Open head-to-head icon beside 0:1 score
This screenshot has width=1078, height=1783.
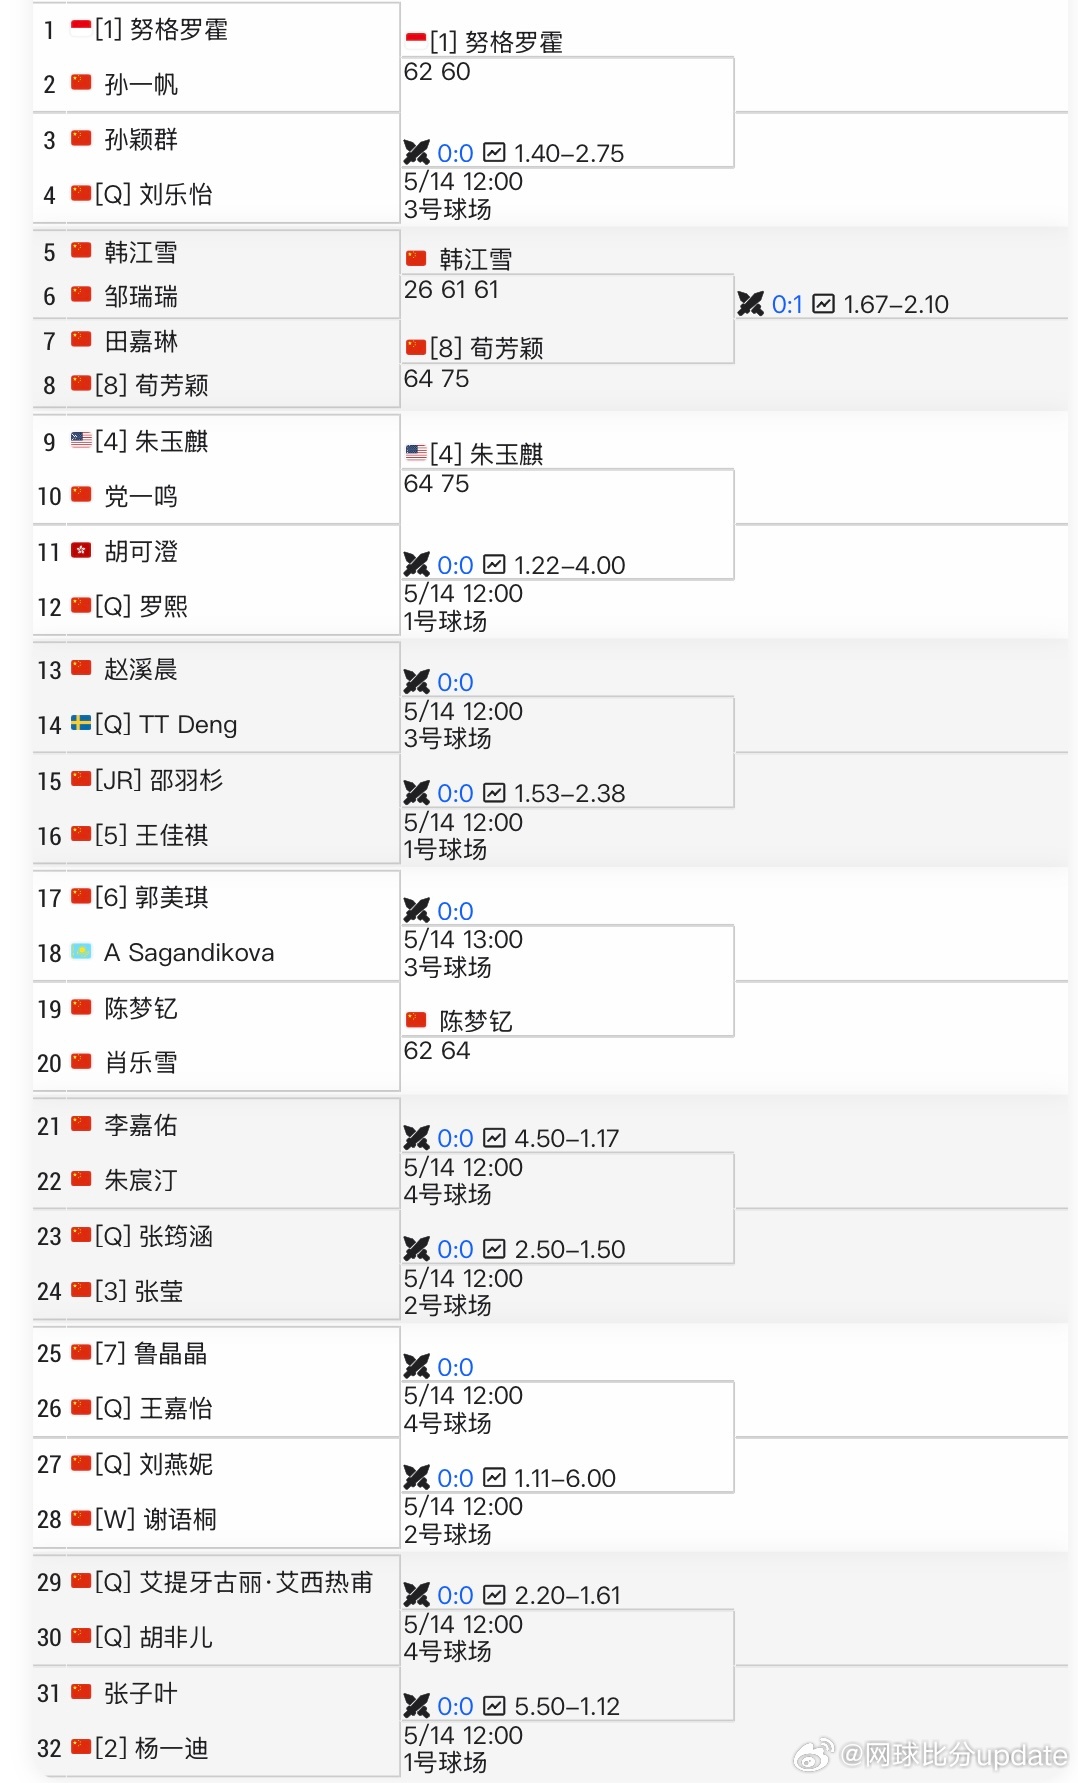[x=750, y=304]
